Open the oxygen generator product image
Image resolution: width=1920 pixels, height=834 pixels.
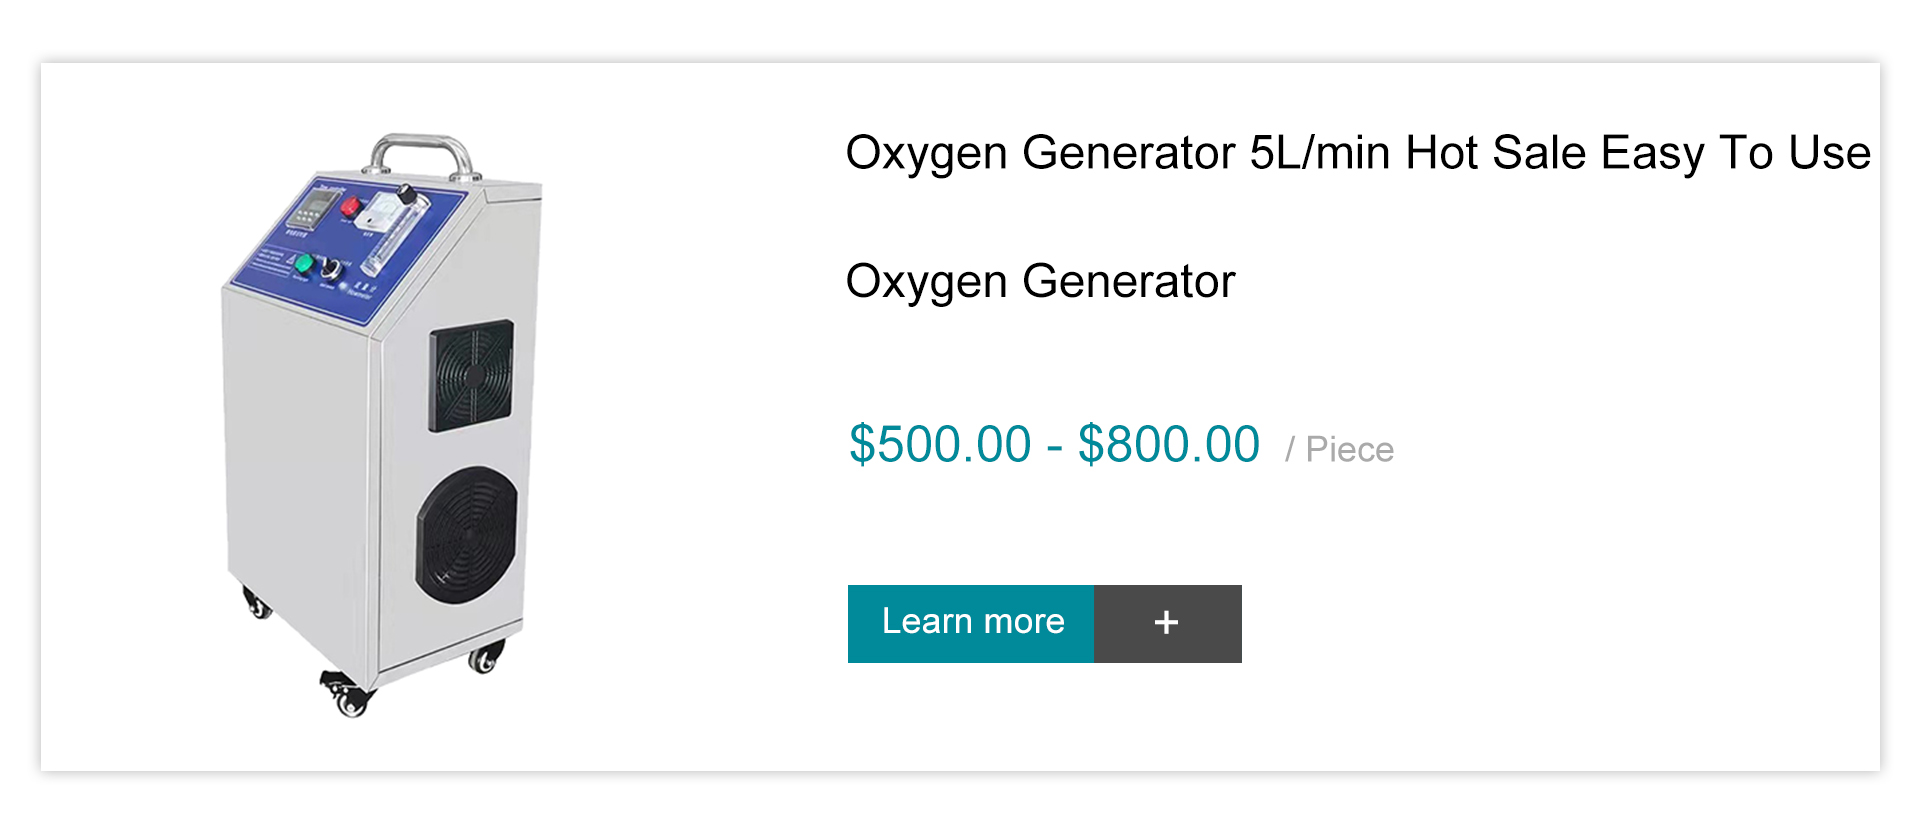(382, 424)
